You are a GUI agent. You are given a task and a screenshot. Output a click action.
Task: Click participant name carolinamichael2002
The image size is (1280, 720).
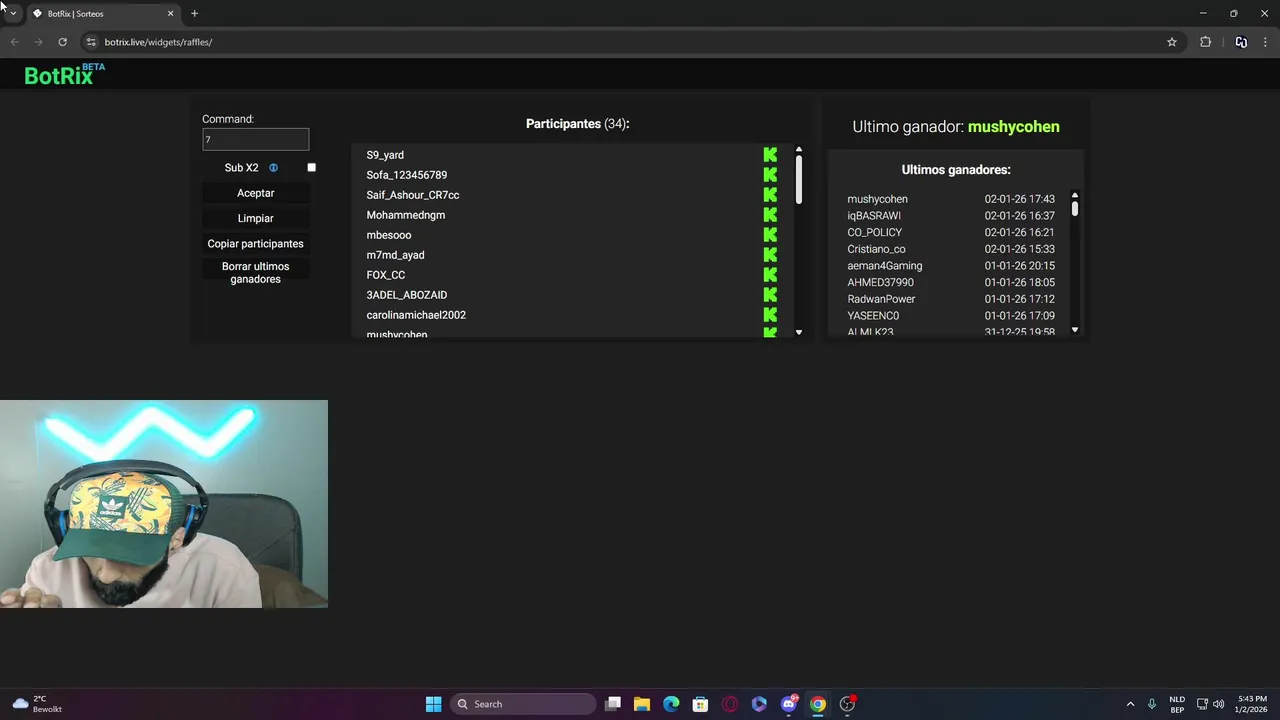pyautogui.click(x=416, y=315)
